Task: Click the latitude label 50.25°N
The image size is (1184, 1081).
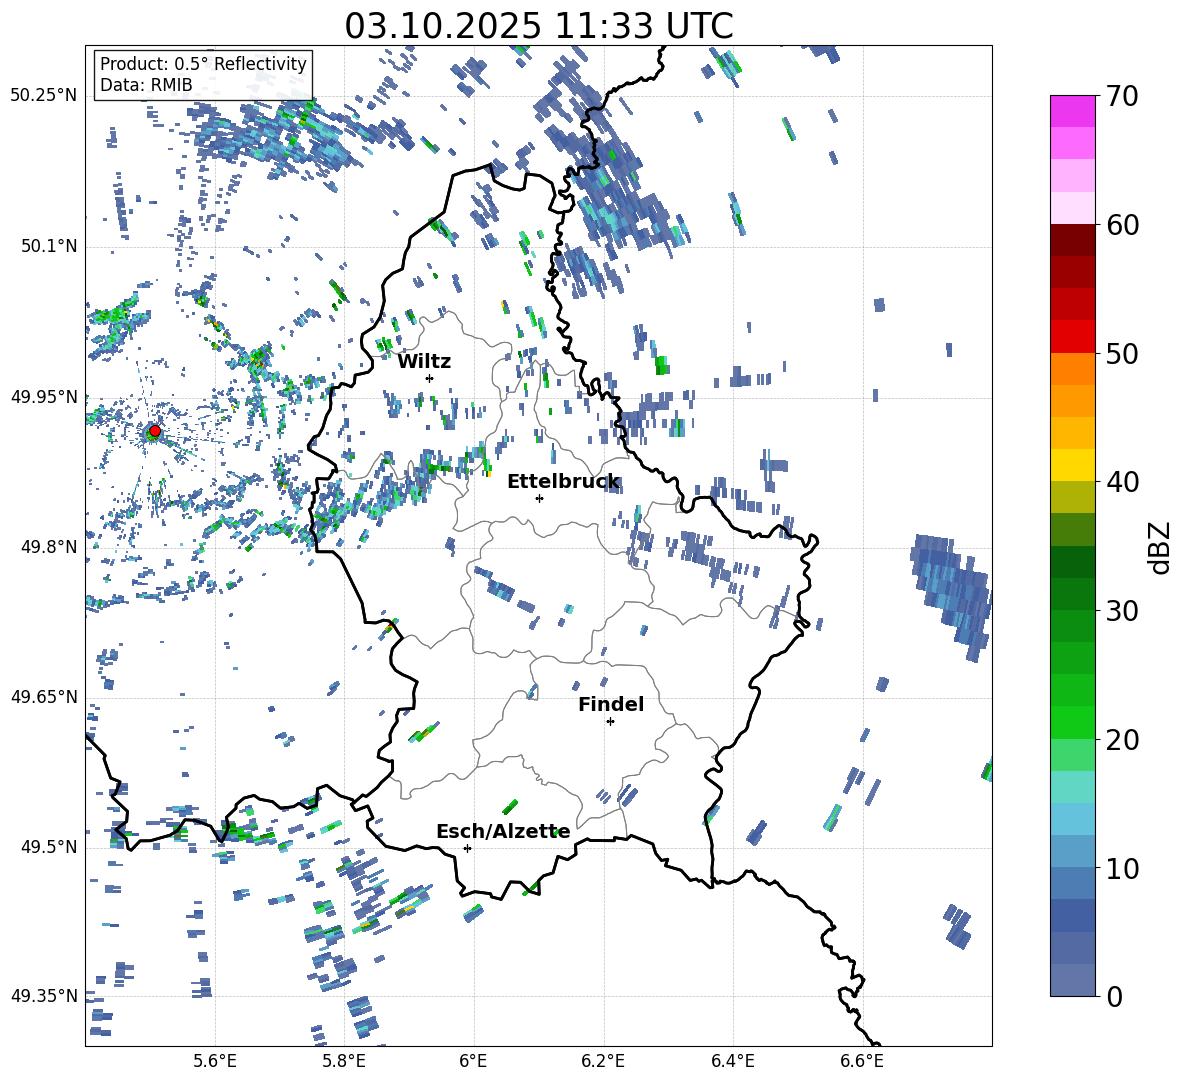Action: click(x=44, y=96)
